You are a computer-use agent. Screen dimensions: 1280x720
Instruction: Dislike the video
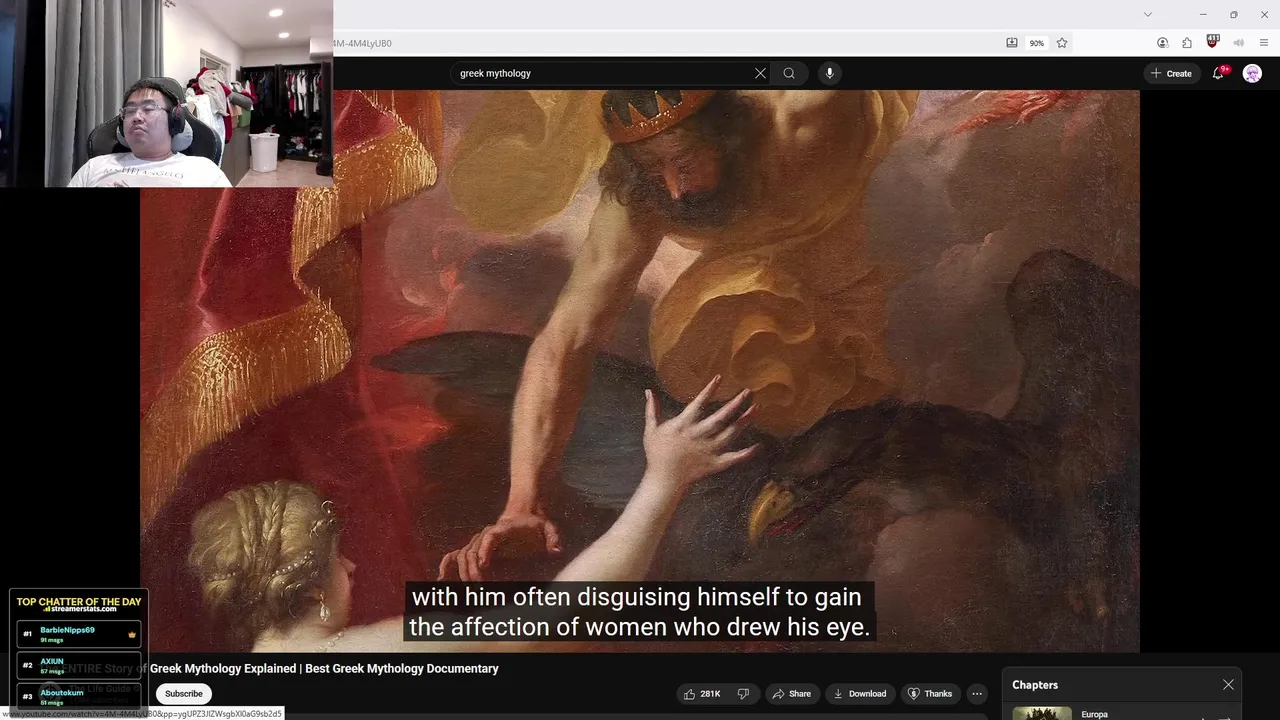coord(743,694)
